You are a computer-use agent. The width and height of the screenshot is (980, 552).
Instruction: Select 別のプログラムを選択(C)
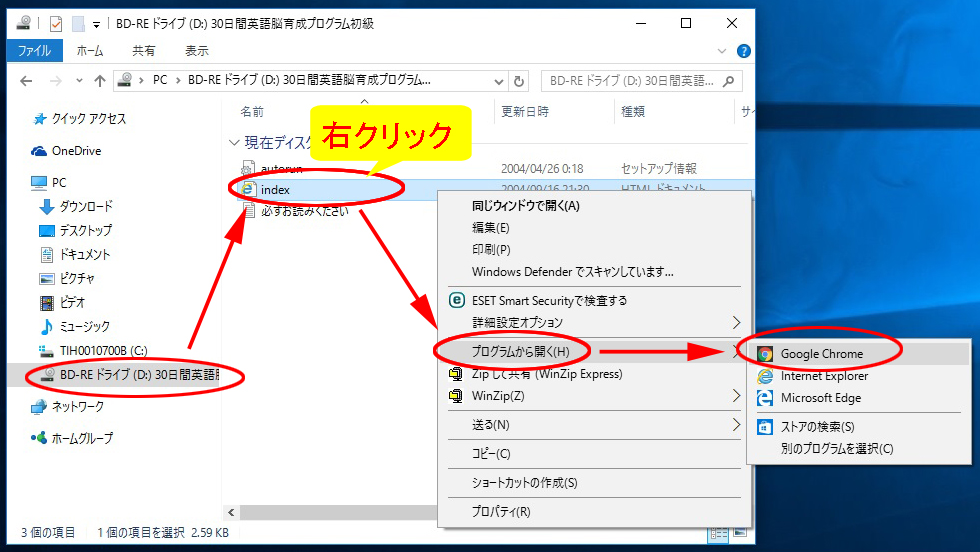(x=858, y=448)
